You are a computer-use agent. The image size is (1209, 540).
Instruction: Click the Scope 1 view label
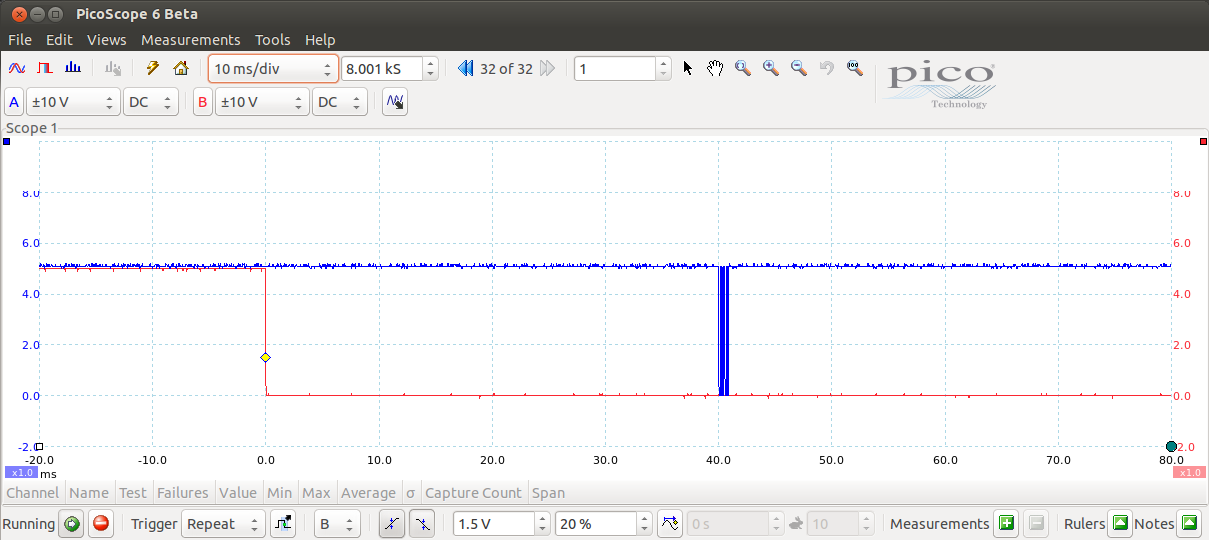coord(32,128)
